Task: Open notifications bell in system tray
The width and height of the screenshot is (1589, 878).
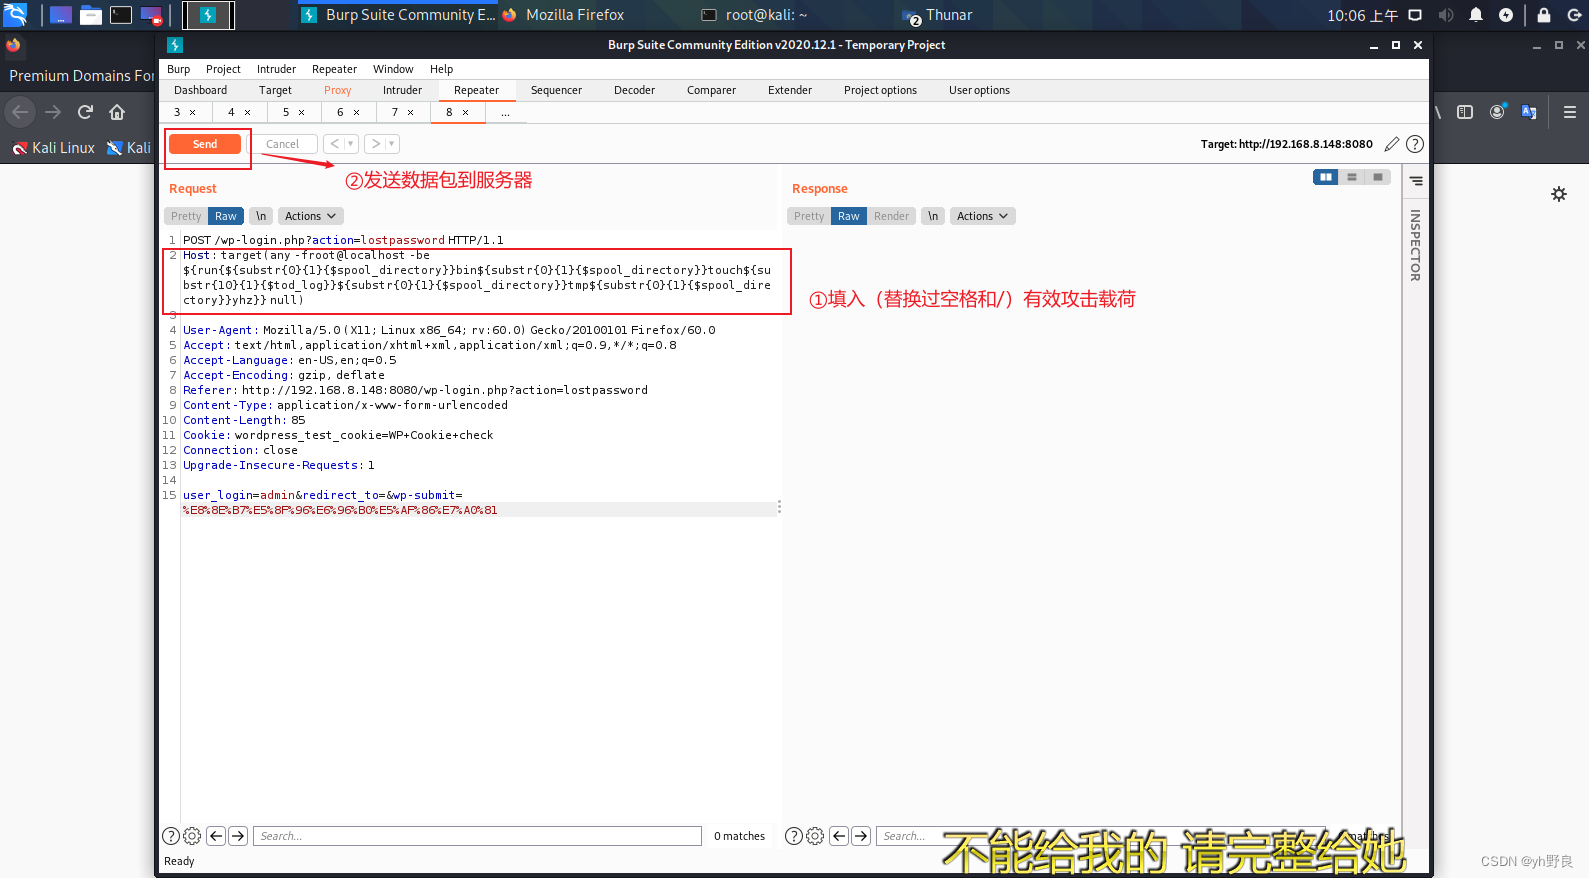Action: point(1476,15)
